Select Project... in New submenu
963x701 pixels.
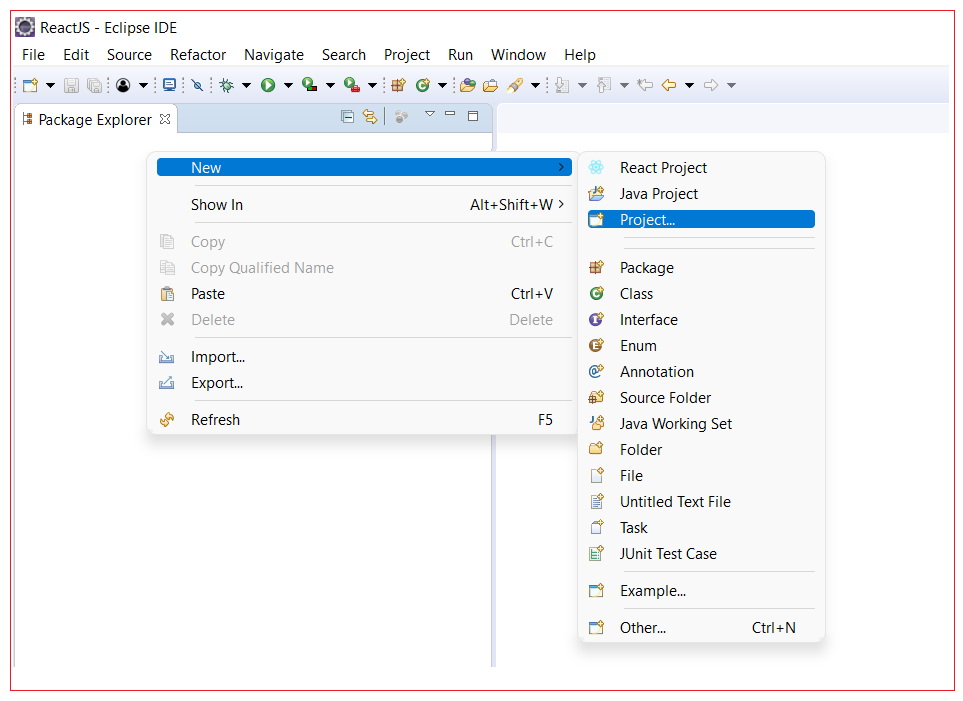point(701,219)
